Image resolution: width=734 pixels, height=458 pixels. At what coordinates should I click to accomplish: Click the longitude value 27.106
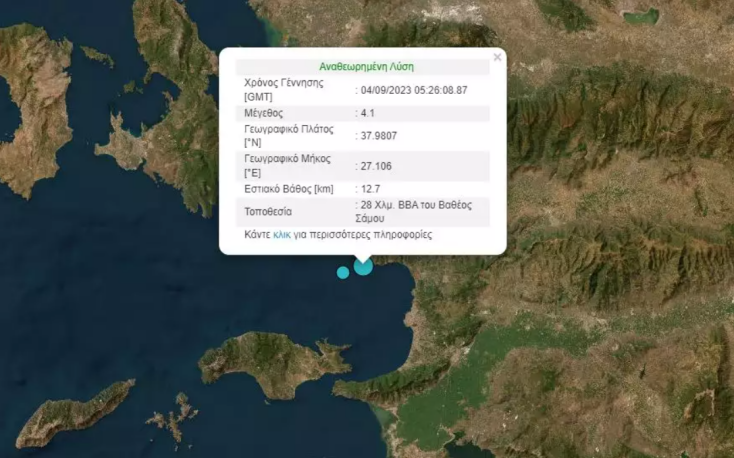click(x=376, y=166)
